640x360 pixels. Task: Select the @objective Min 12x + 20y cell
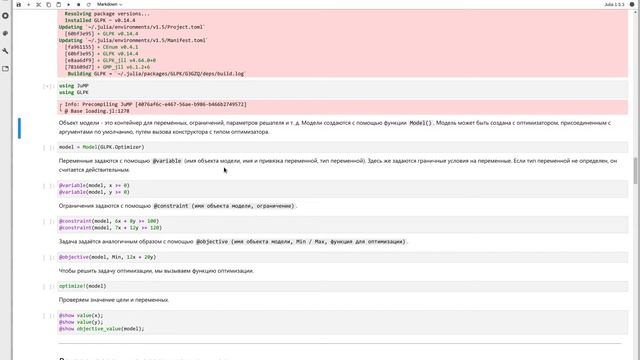click(342, 257)
